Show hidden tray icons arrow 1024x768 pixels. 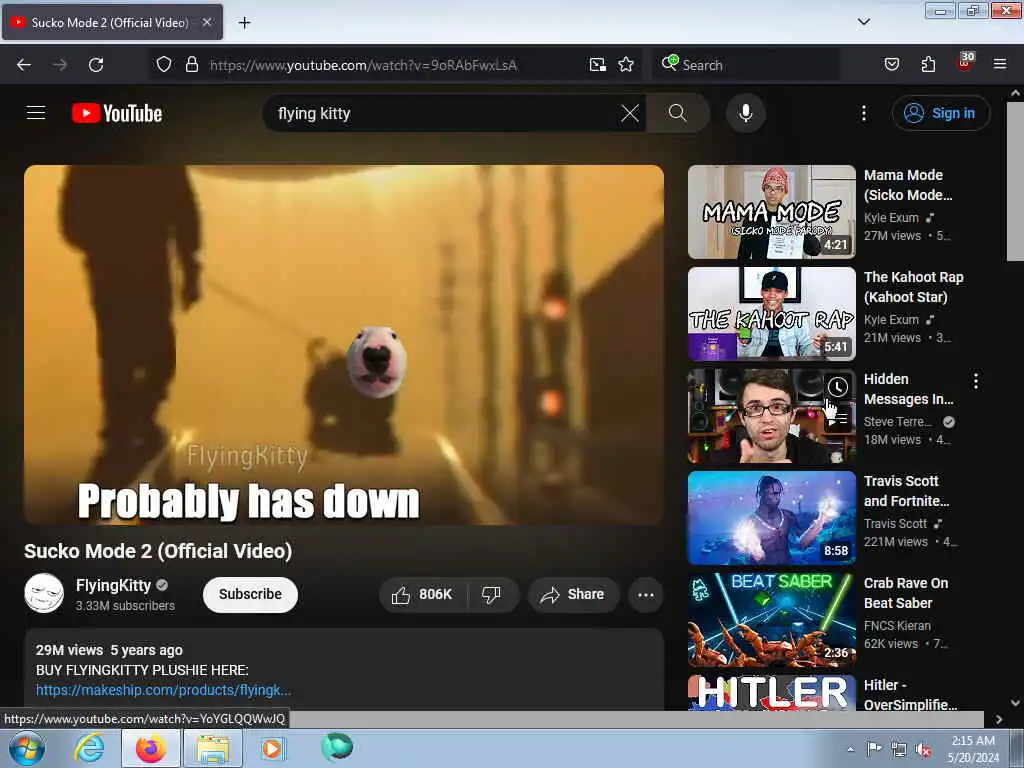(x=850, y=749)
